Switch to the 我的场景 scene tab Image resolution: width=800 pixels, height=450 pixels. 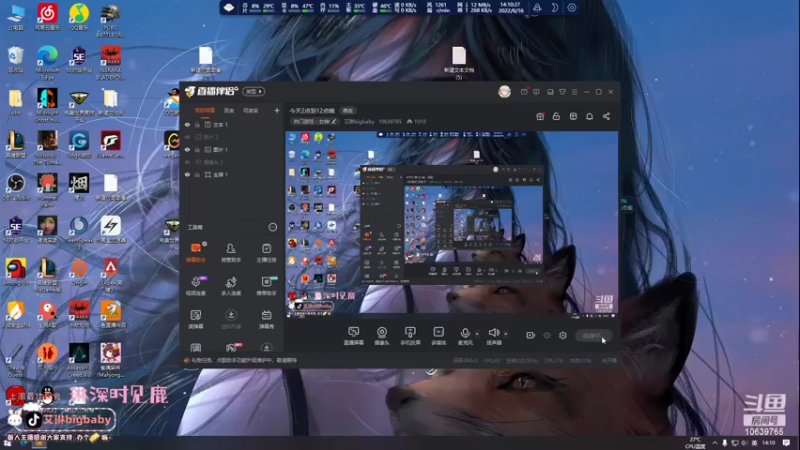pos(205,111)
